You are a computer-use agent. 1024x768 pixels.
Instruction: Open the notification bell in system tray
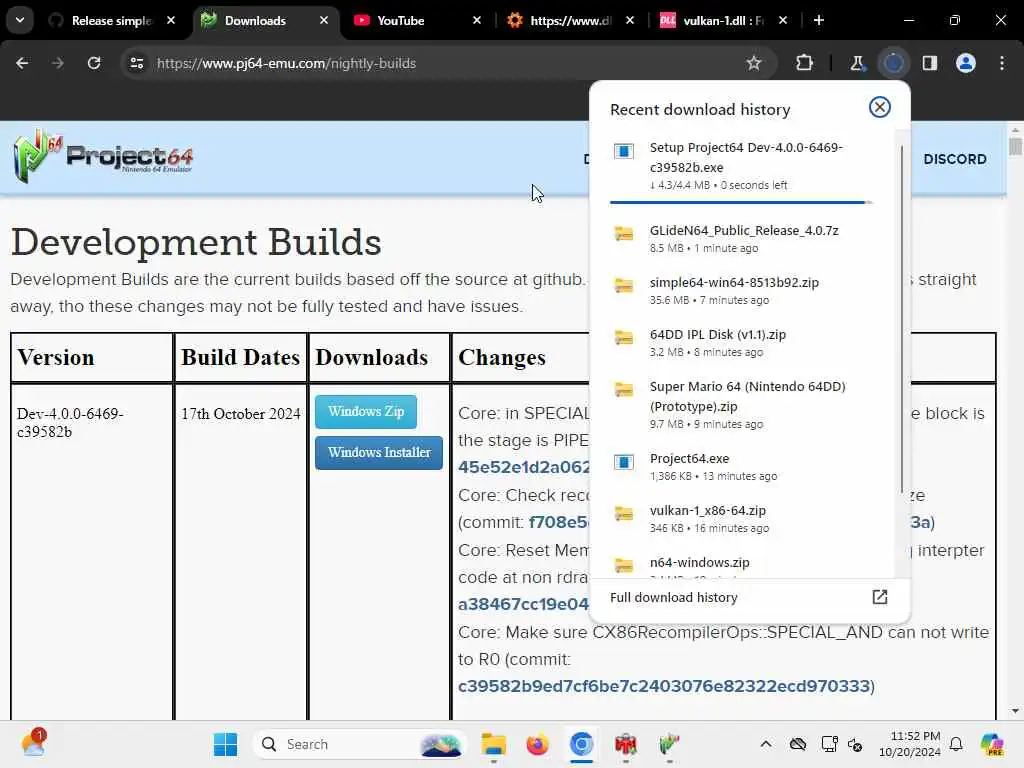pyautogui.click(x=956, y=744)
